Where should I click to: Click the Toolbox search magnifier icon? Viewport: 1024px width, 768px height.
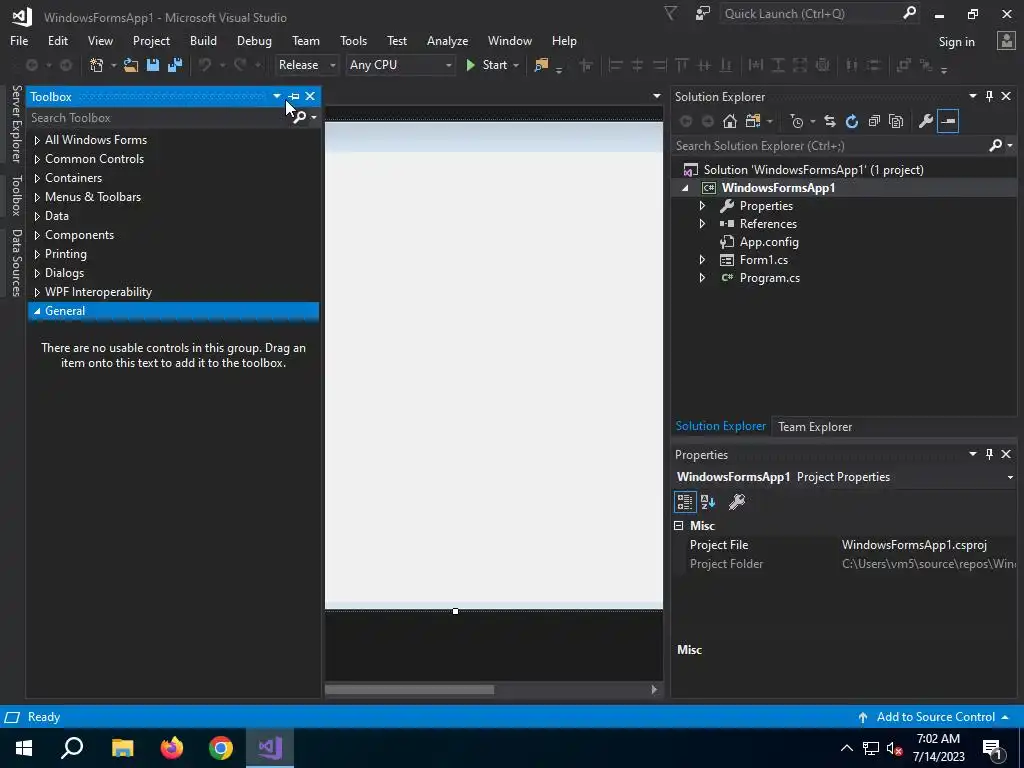tap(299, 118)
